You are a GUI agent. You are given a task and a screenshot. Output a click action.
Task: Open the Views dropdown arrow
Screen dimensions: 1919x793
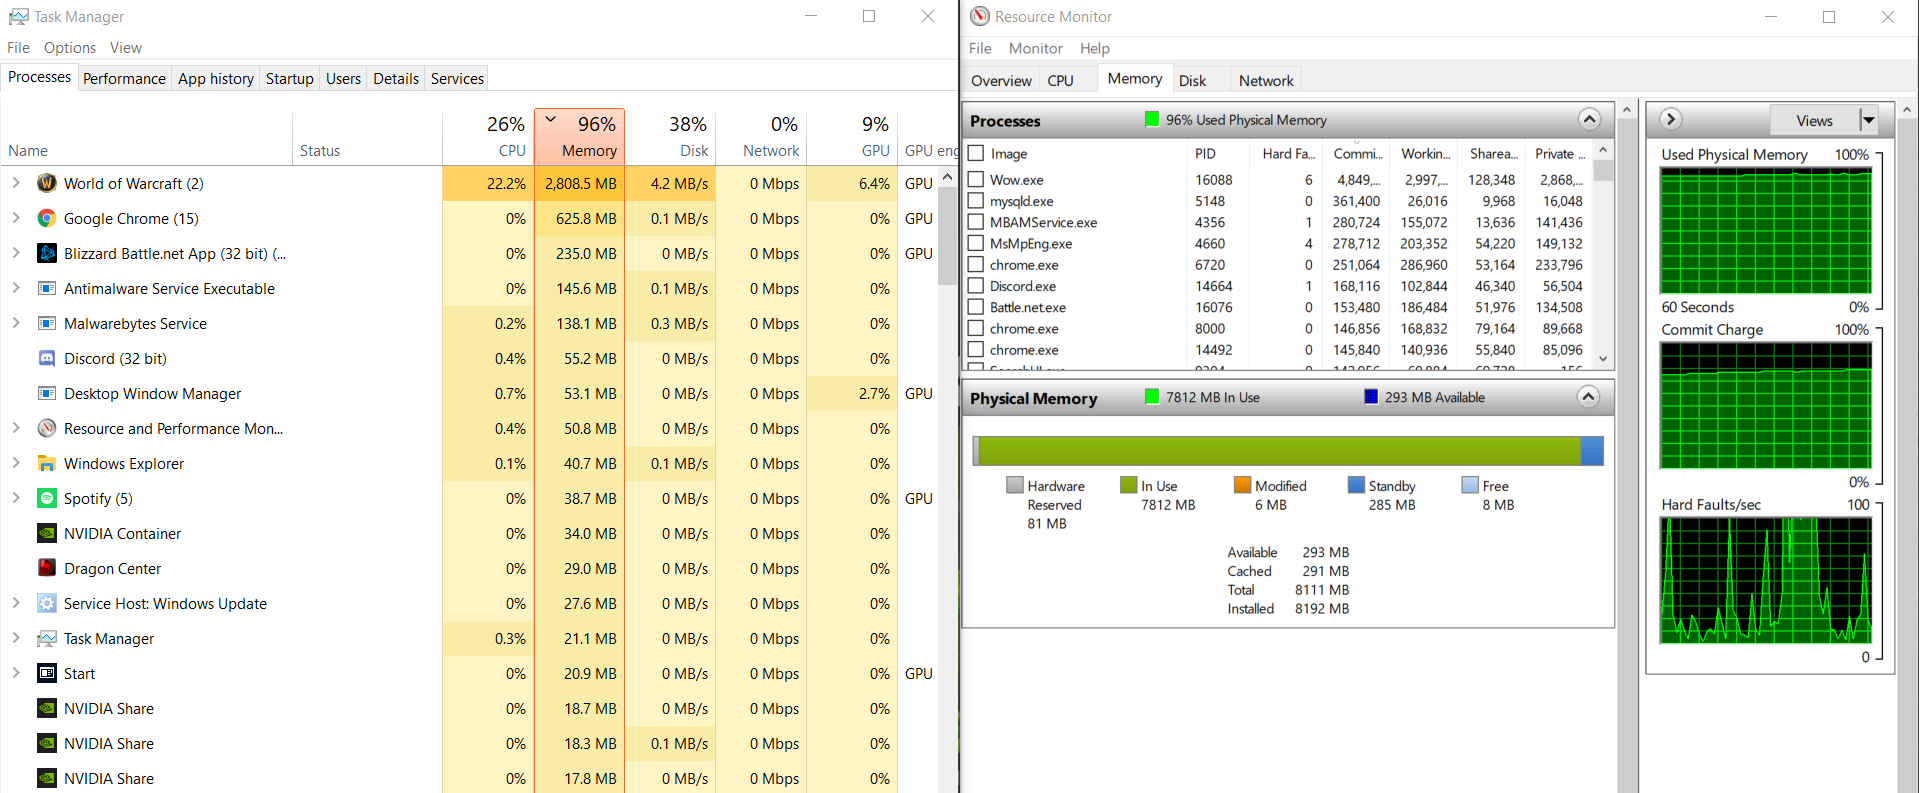tap(1868, 120)
